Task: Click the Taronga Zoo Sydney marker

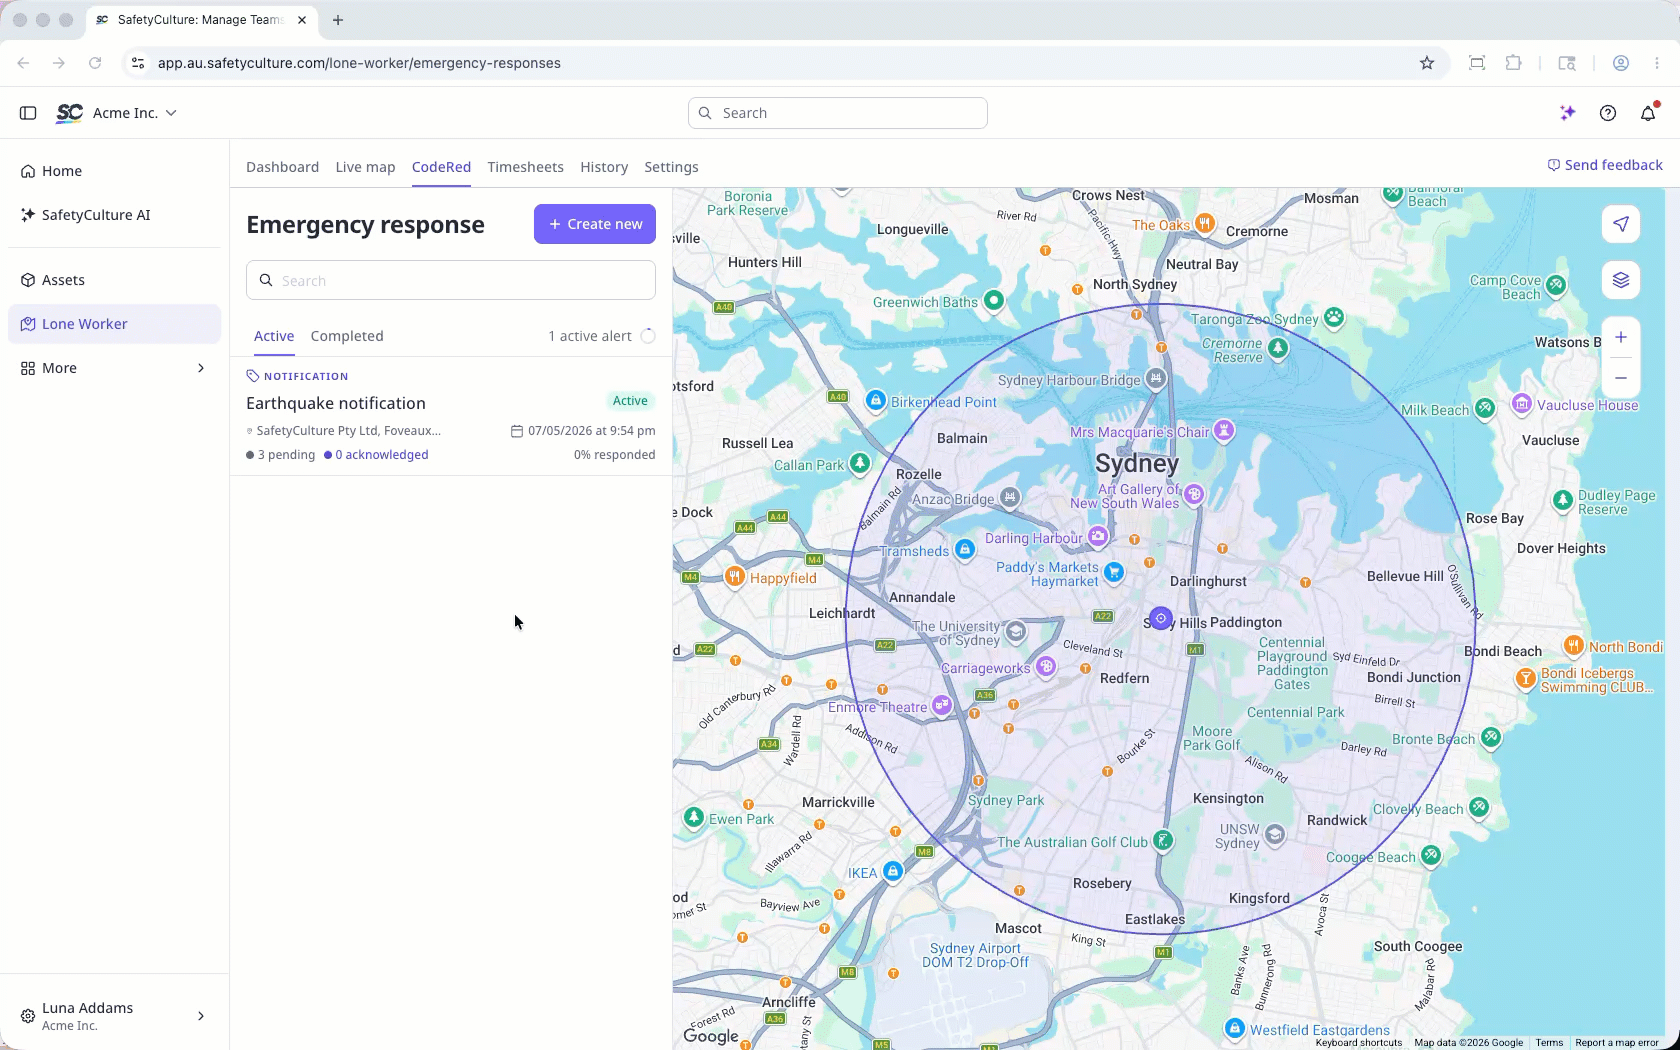Action: [x=1334, y=317]
